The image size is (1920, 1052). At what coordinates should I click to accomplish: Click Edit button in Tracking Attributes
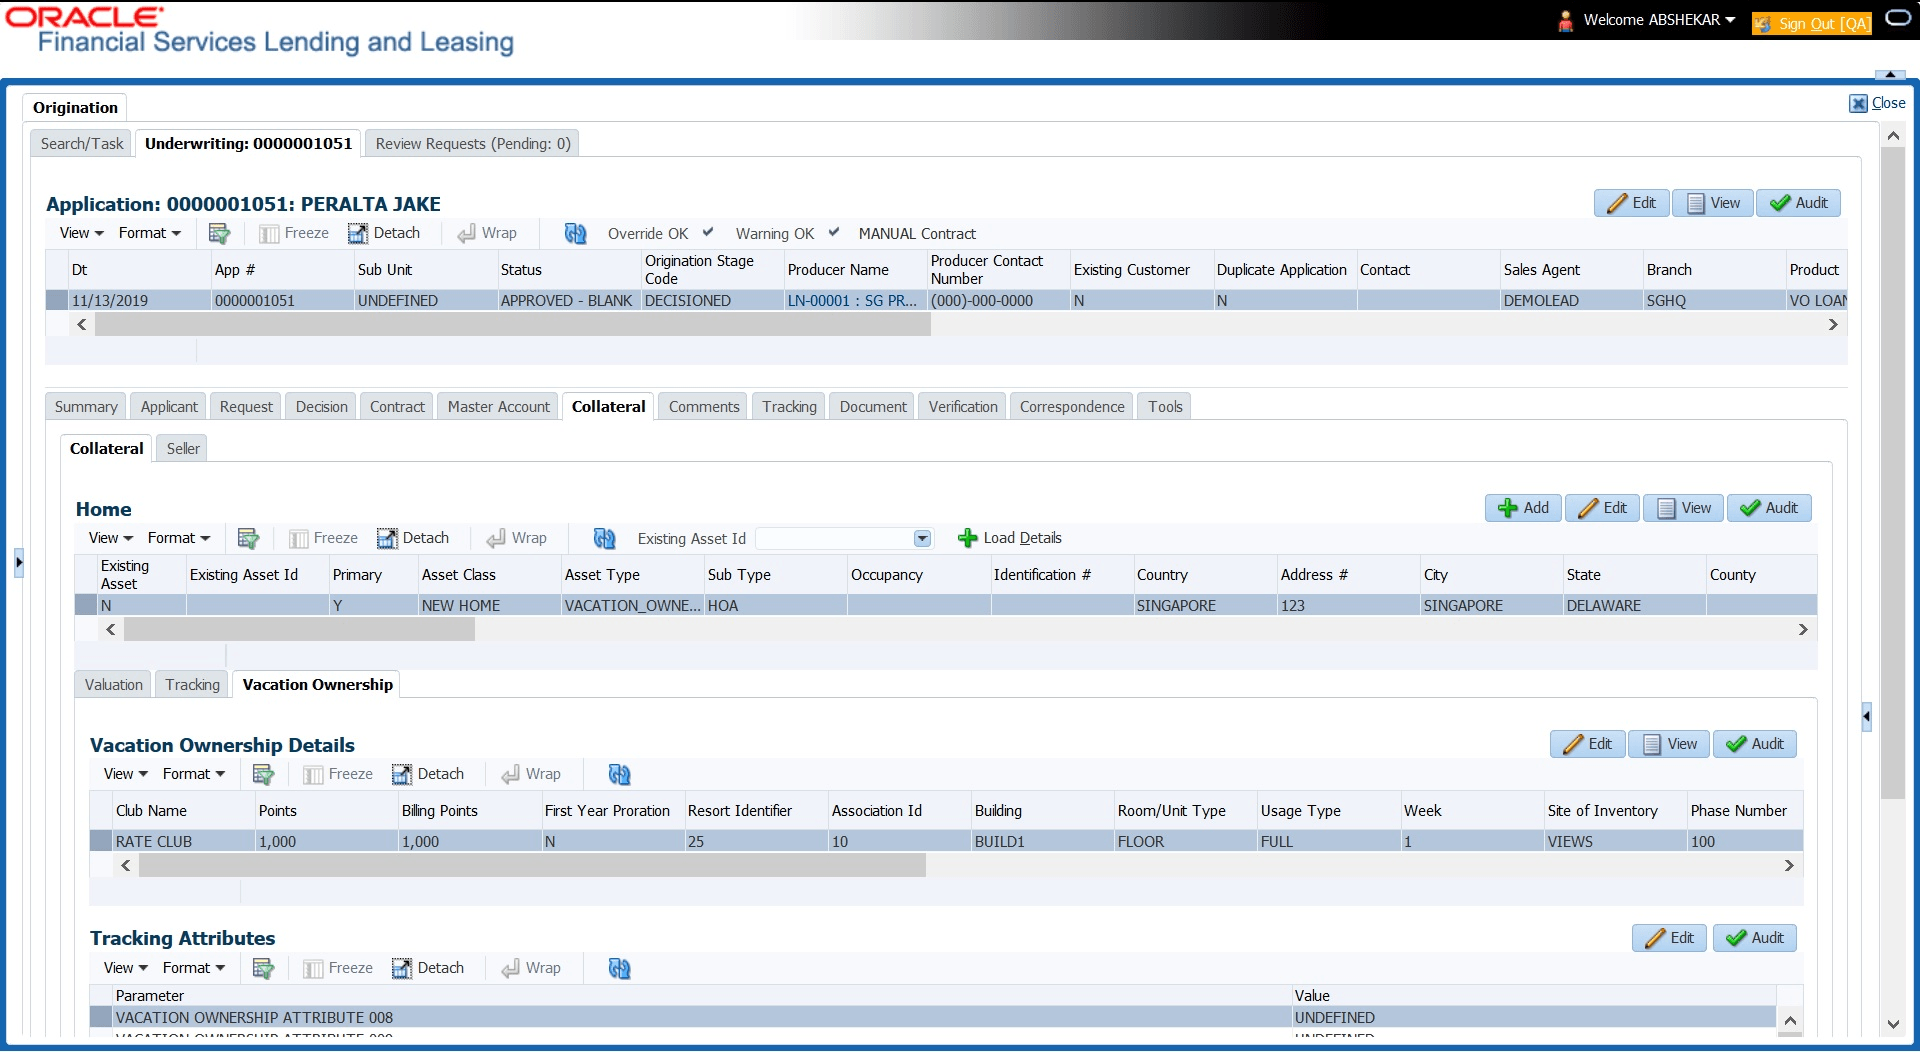point(1669,938)
